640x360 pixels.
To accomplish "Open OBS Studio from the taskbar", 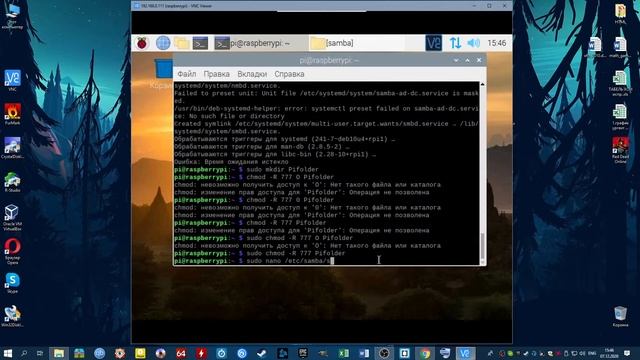I will 384,353.
